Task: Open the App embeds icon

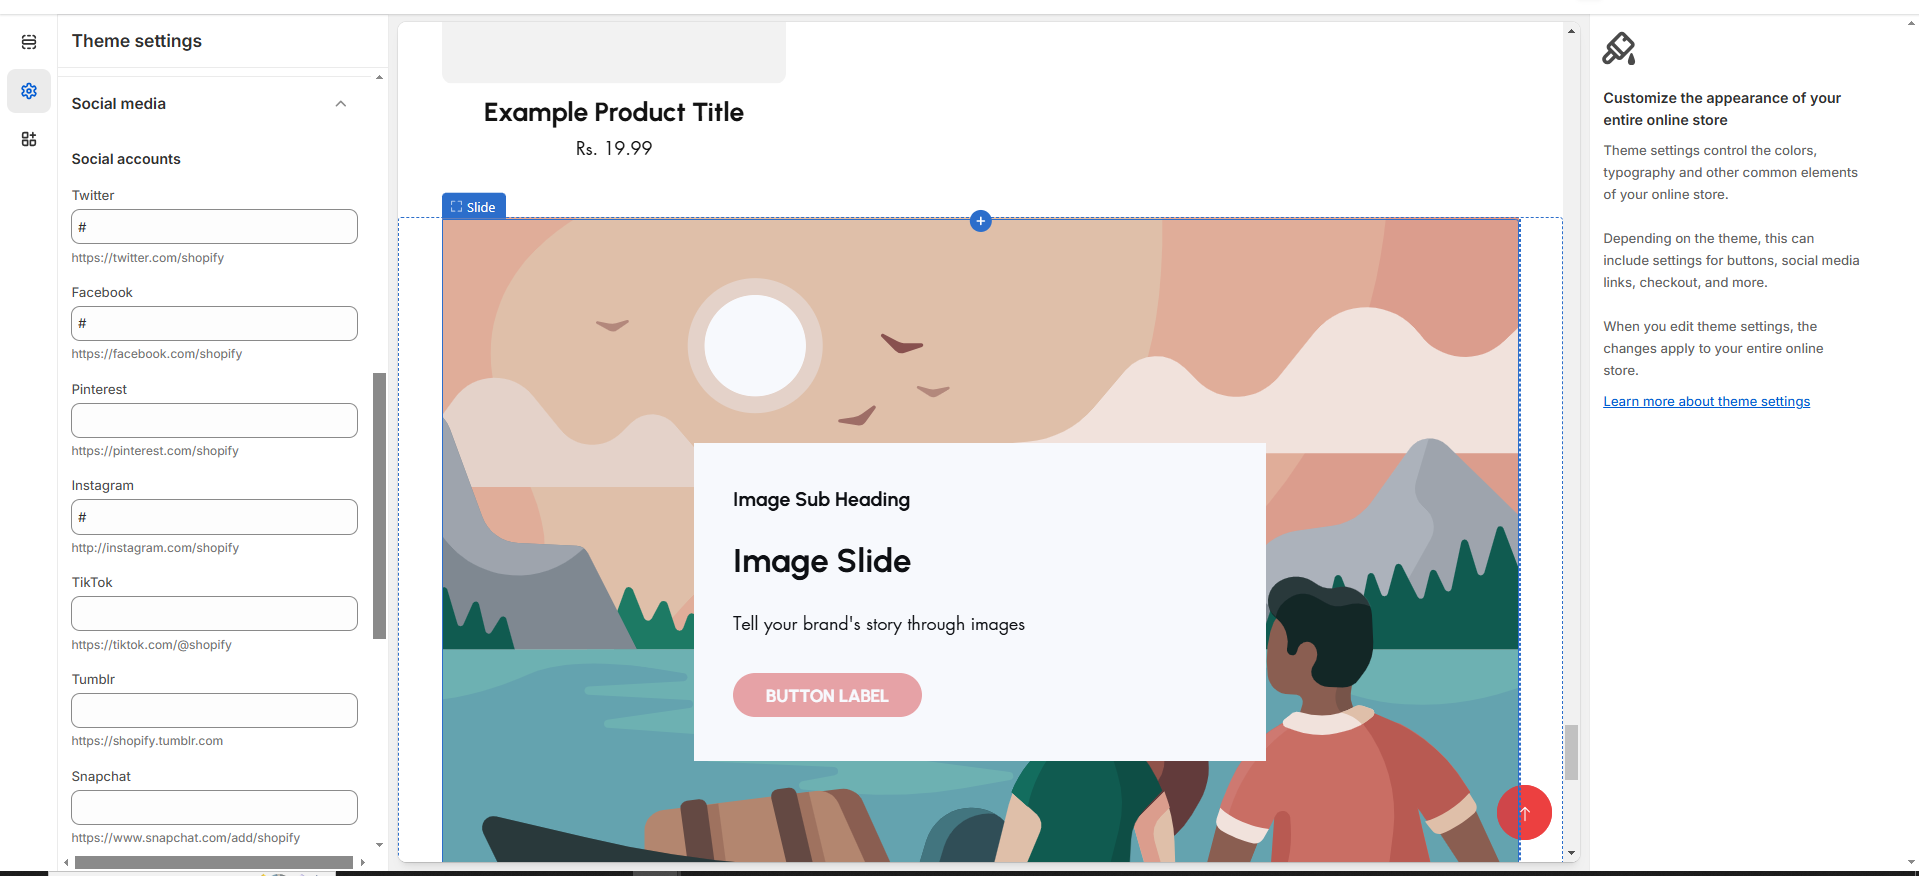Action: pyautogui.click(x=29, y=139)
